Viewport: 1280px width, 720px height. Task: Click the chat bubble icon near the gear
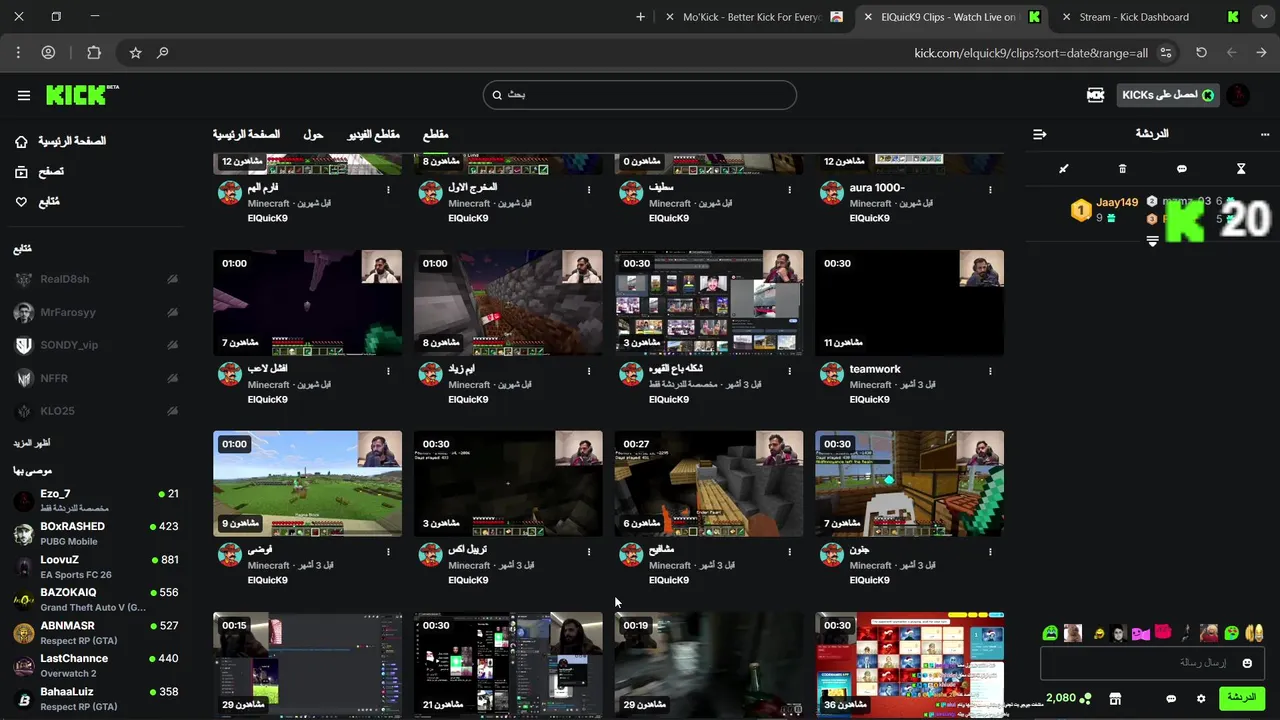pyautogui.click(x=1171, y=698)
